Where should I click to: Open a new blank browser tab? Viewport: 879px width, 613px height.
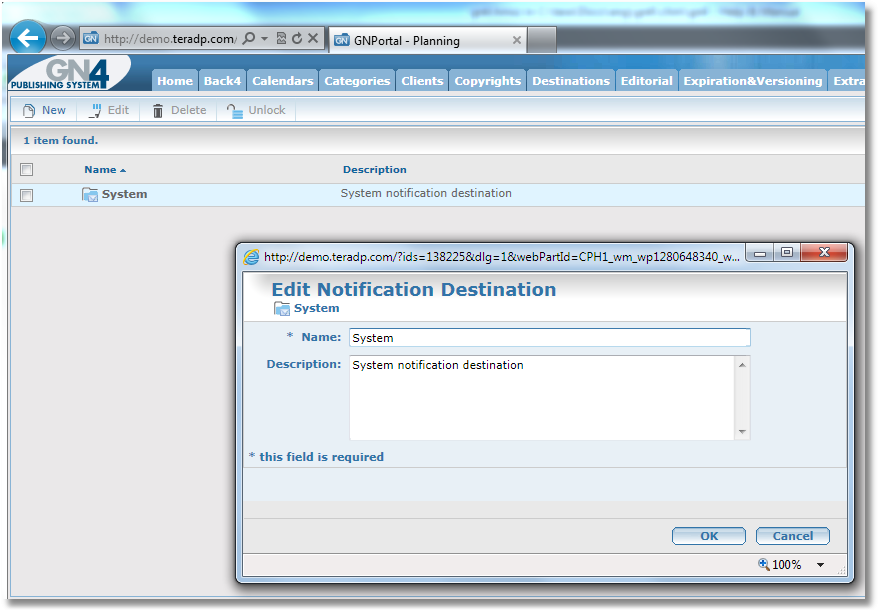coord(542,40)
